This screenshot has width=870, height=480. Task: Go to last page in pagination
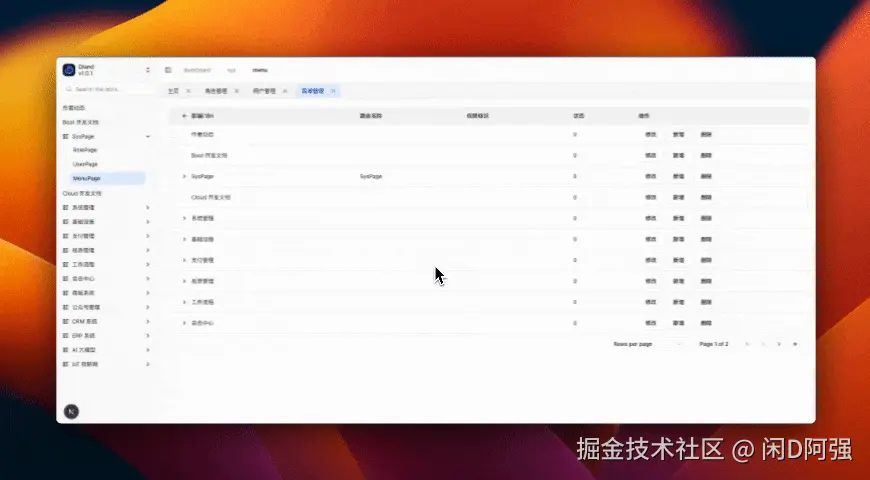[795, 344]
